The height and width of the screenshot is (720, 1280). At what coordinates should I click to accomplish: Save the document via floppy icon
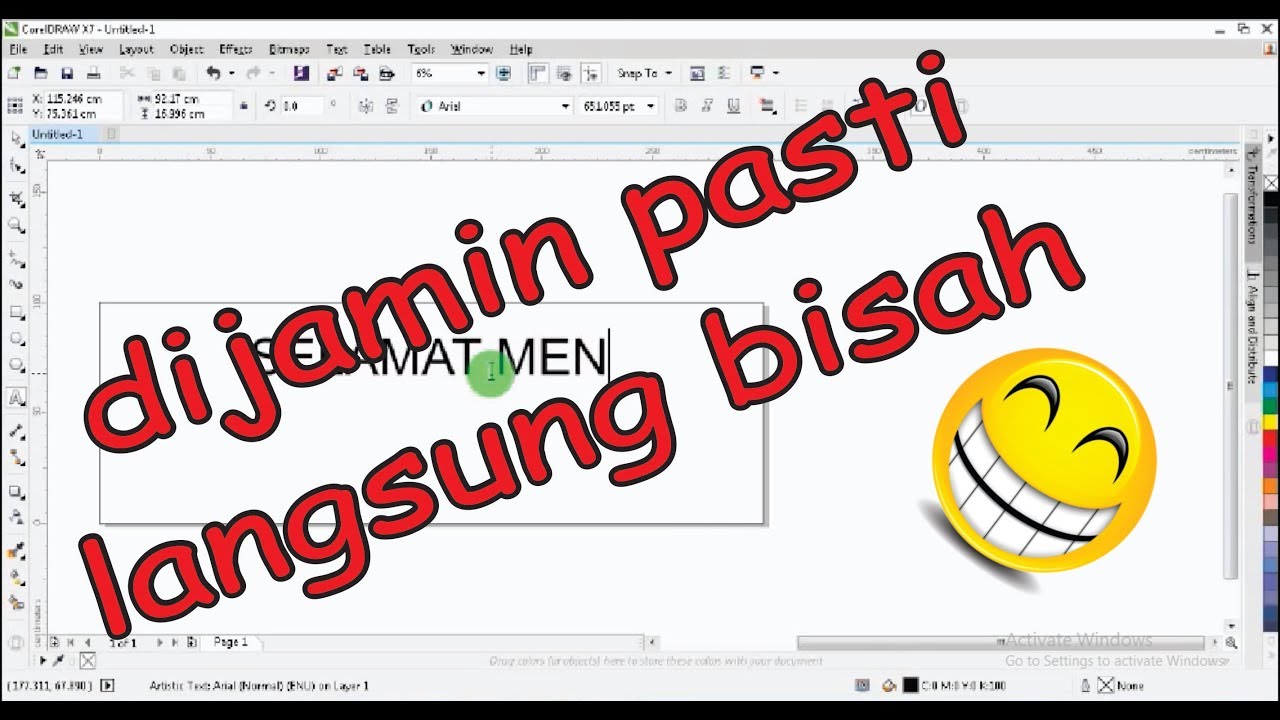(x=67, y=73)
